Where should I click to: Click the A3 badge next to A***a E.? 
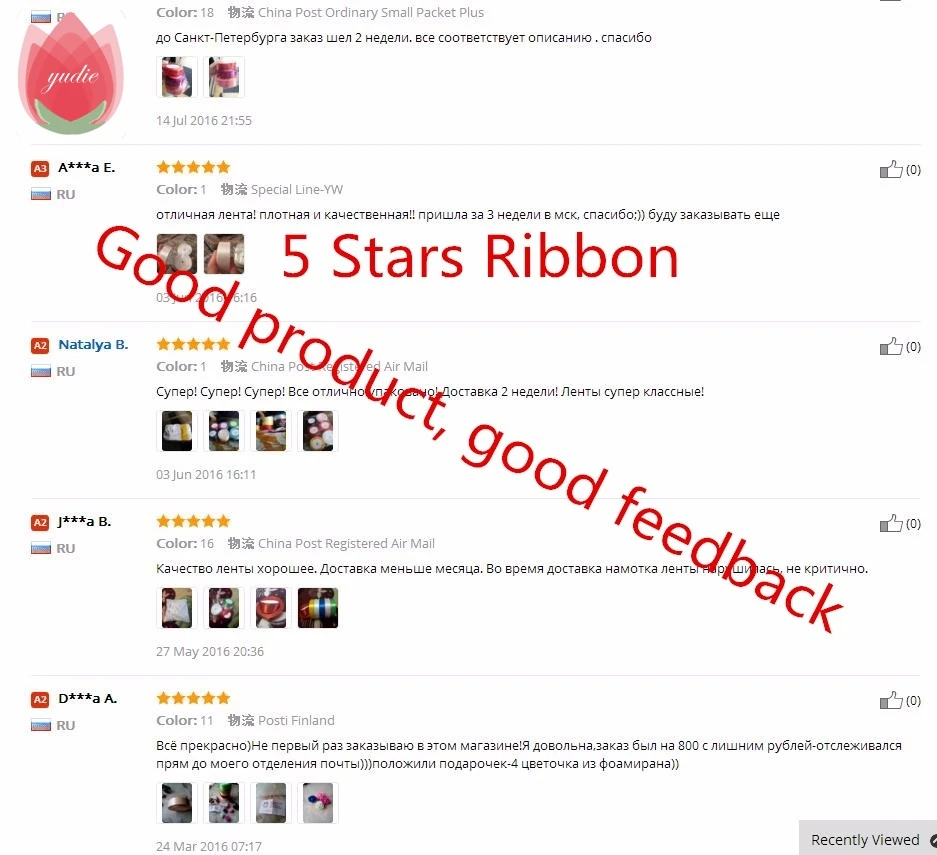click(40, 168)
